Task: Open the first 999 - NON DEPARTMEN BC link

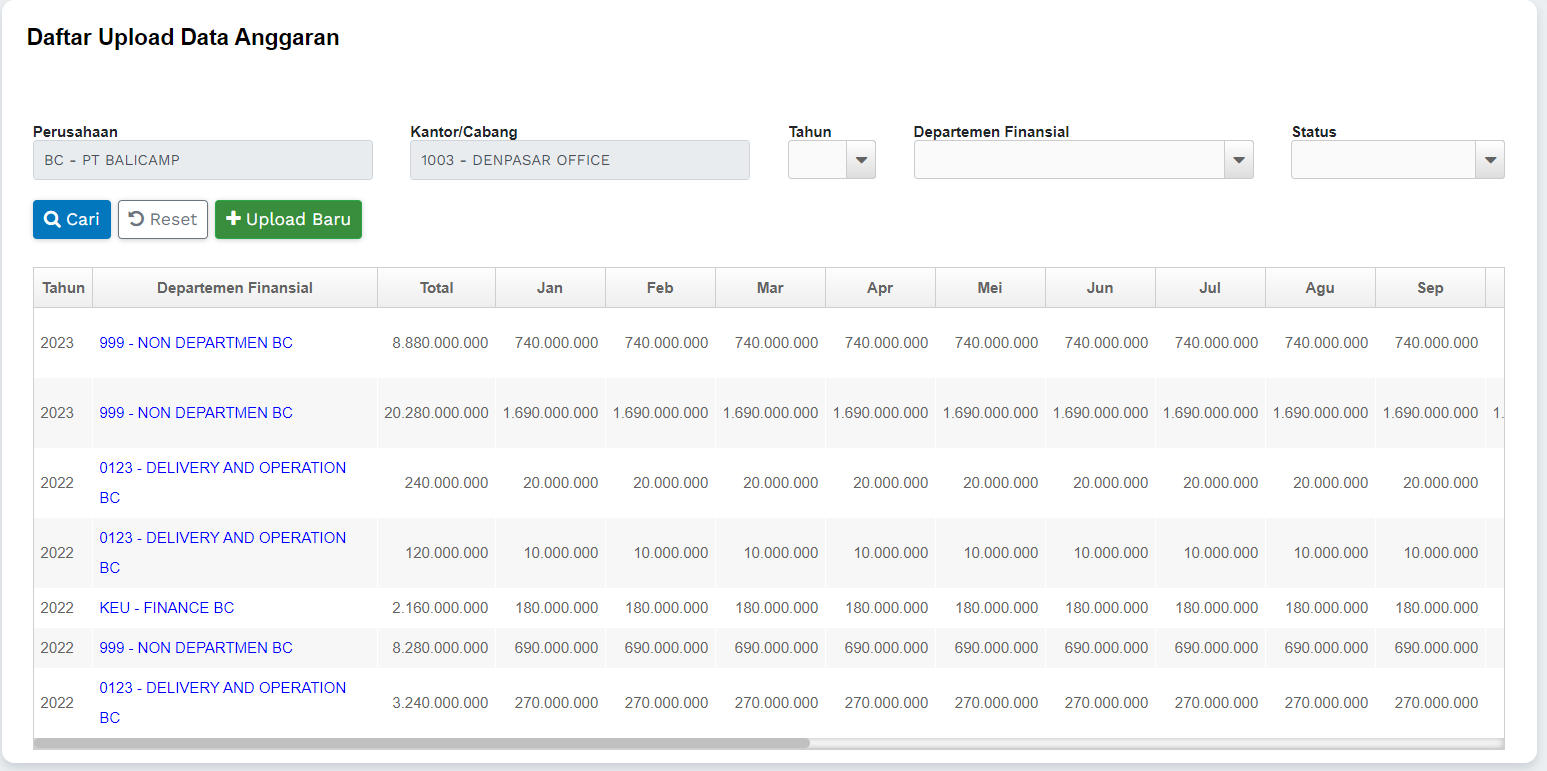Action: pos(196,343)
